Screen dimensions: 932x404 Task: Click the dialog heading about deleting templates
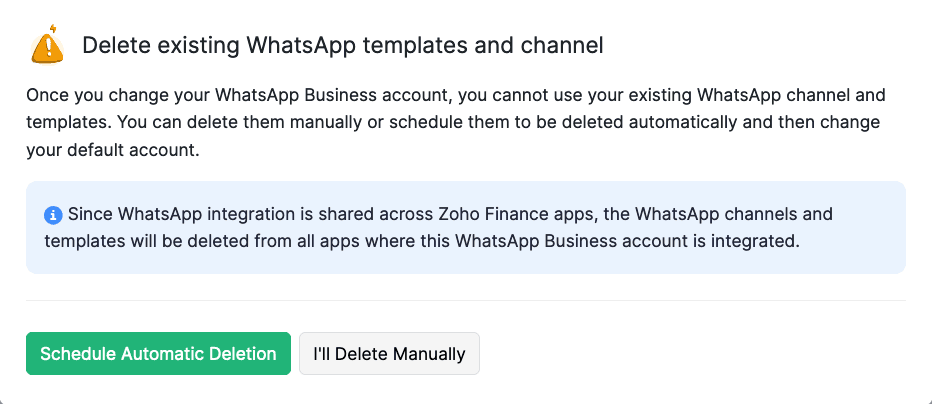pos(342,45)
